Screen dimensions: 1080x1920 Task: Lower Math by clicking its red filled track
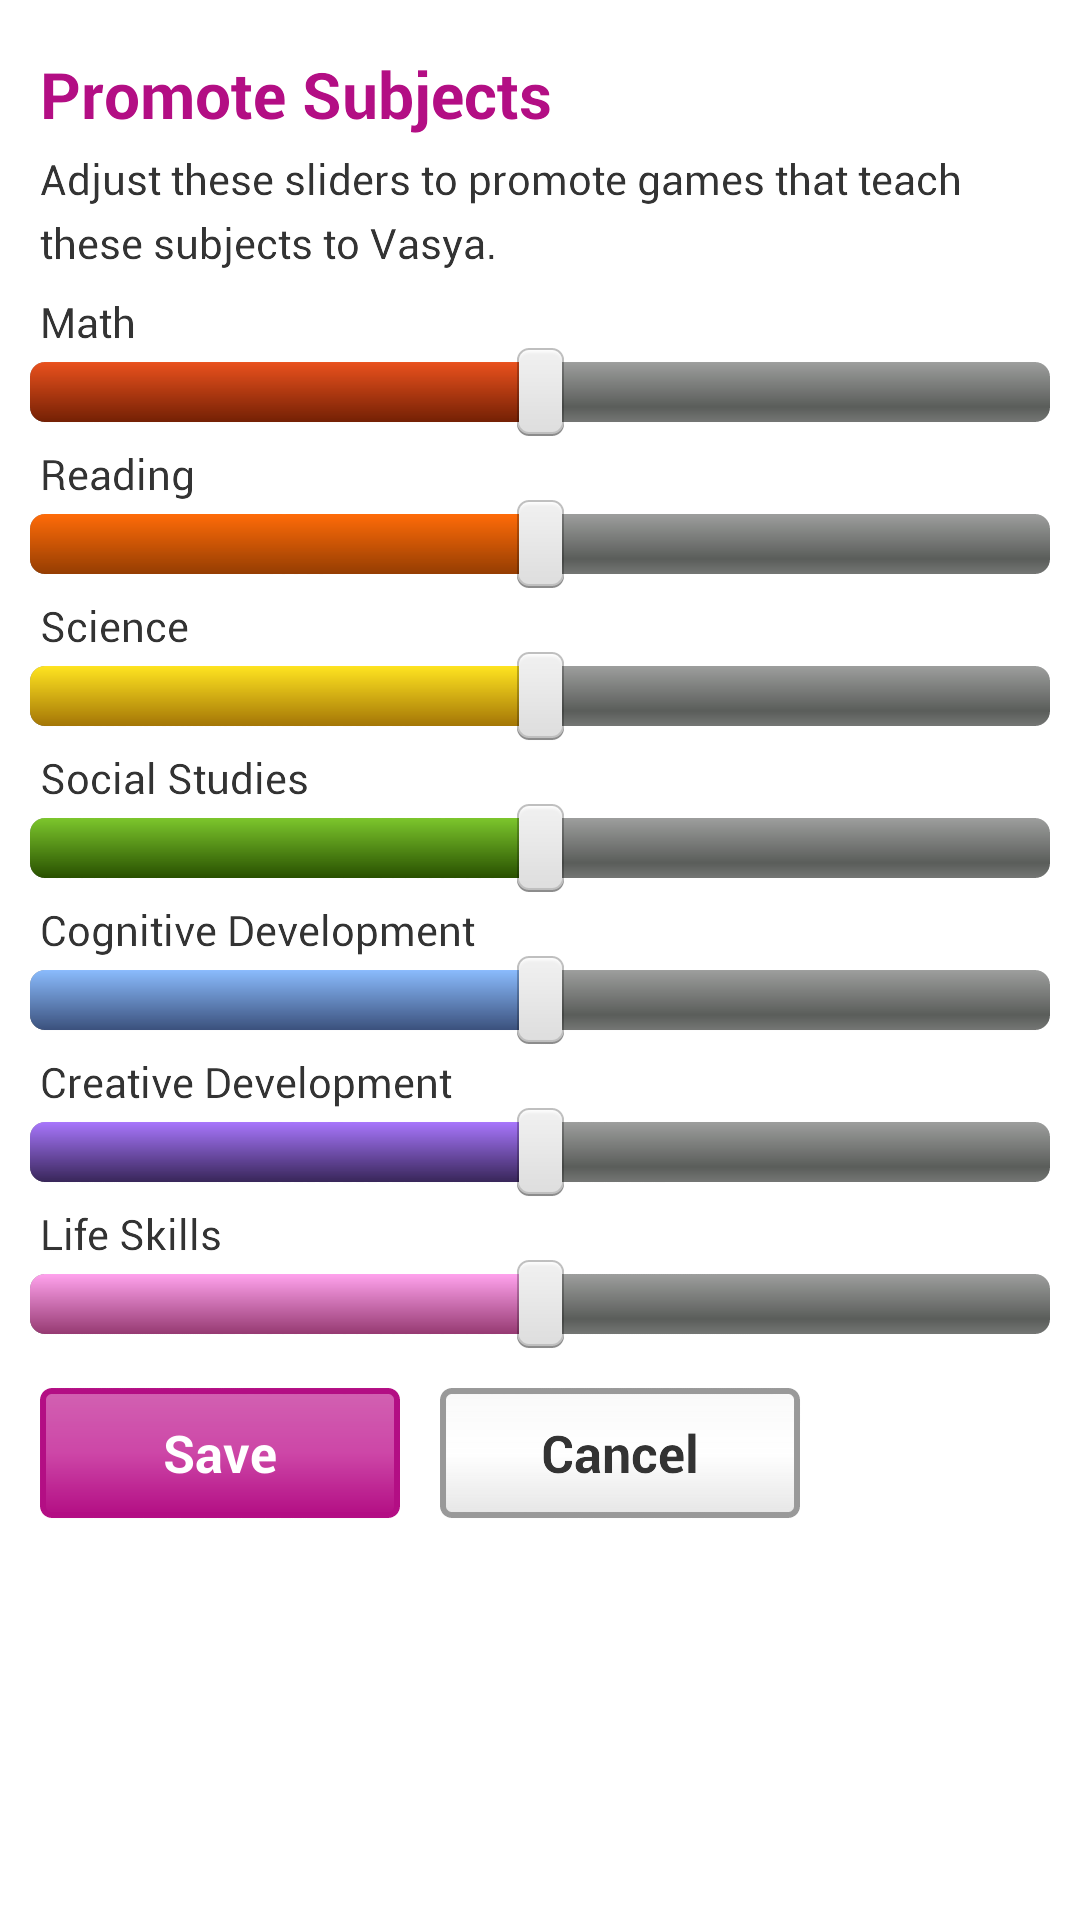click(275, 392)
